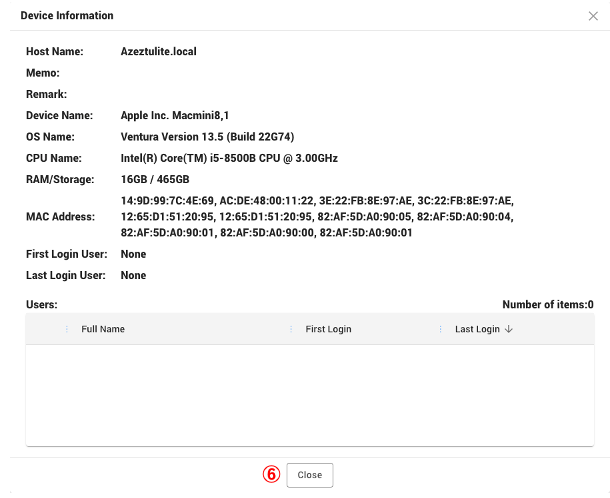Click the descending sort arrow beside Last Login

tap(508, 329)
